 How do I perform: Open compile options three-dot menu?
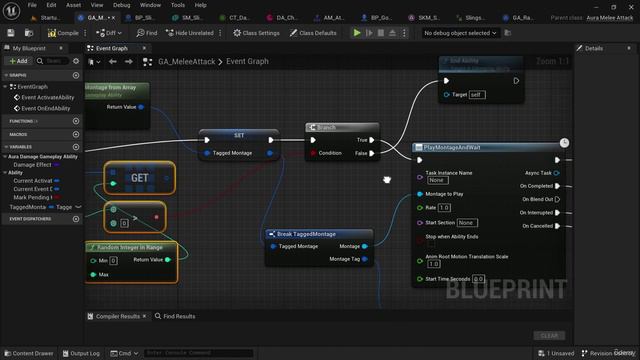(85, 33)
